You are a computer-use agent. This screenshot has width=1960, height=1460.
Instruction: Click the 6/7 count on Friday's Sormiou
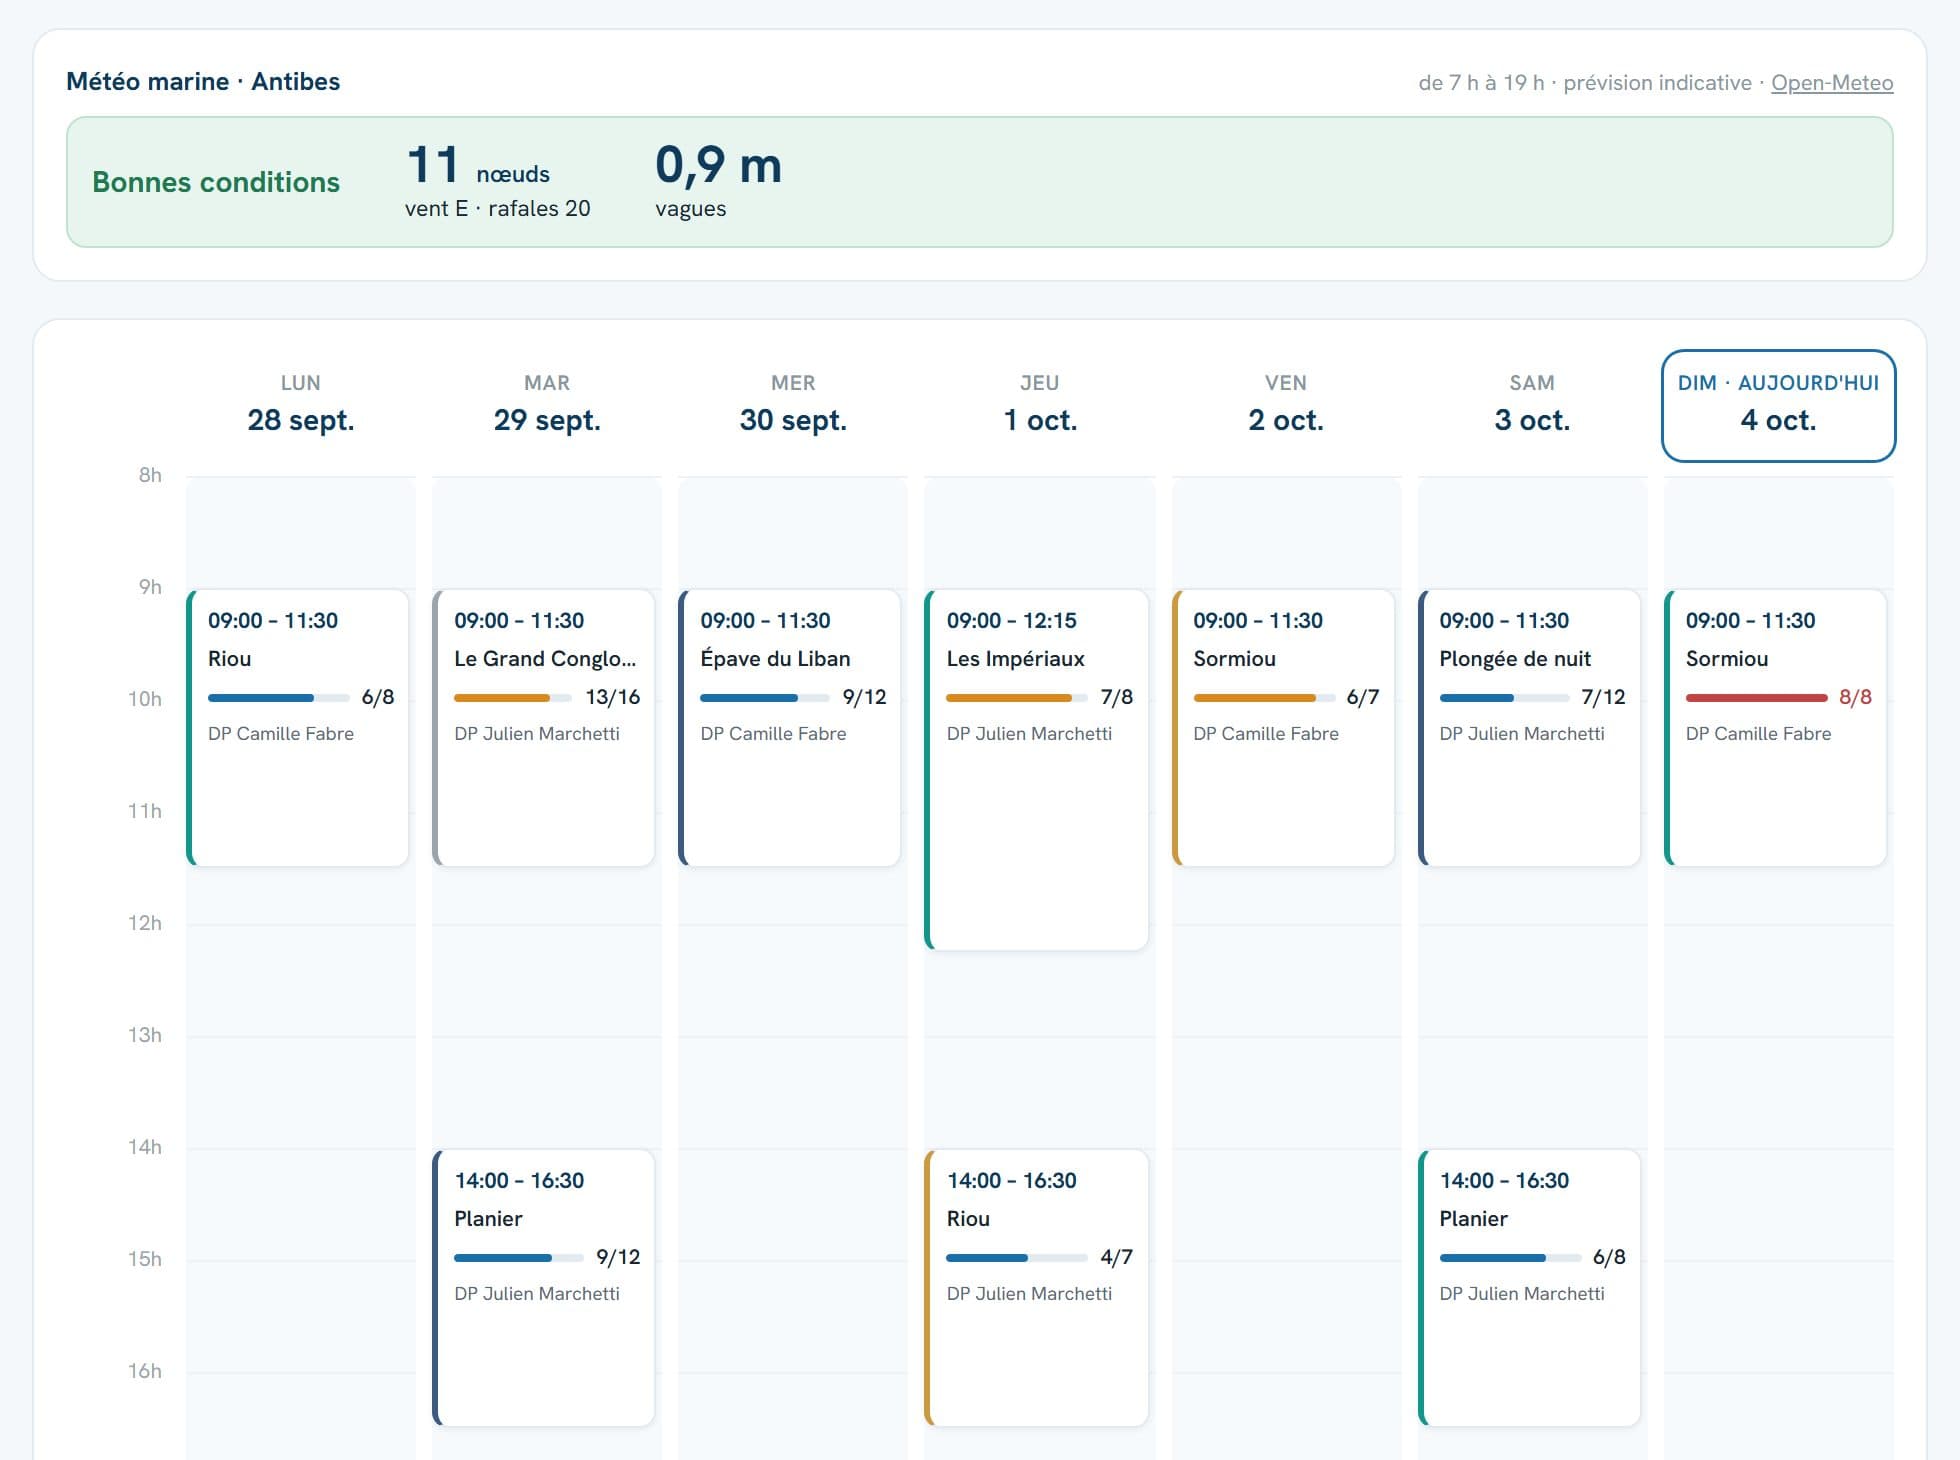coord(1363,697)
